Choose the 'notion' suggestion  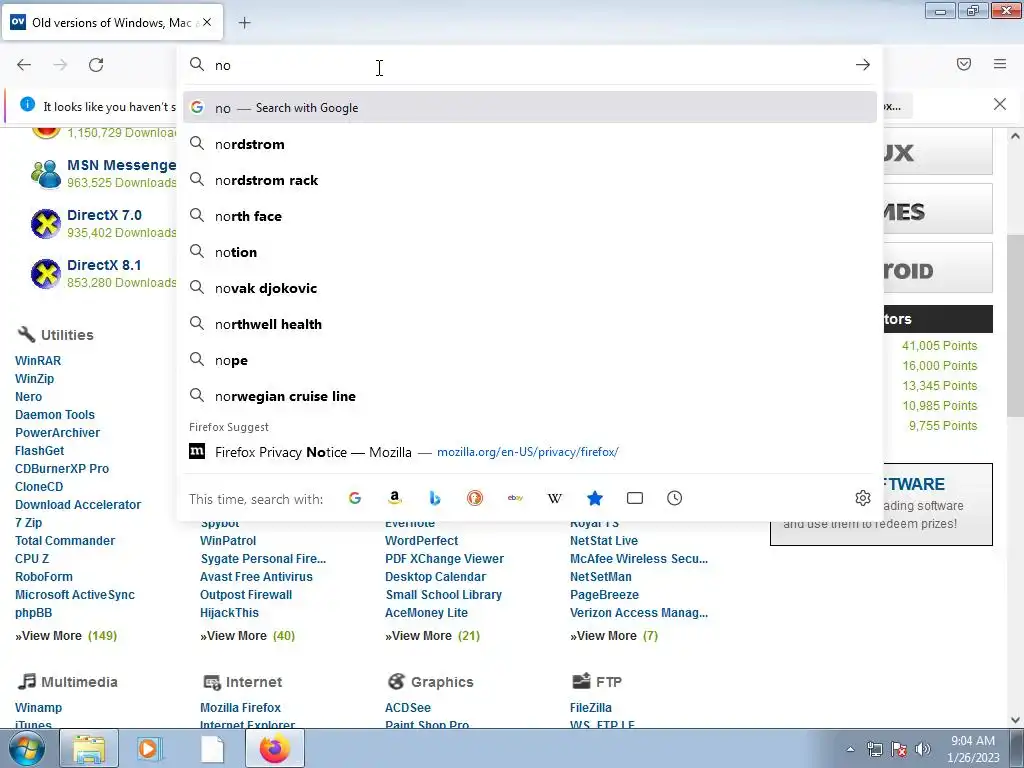530,251
